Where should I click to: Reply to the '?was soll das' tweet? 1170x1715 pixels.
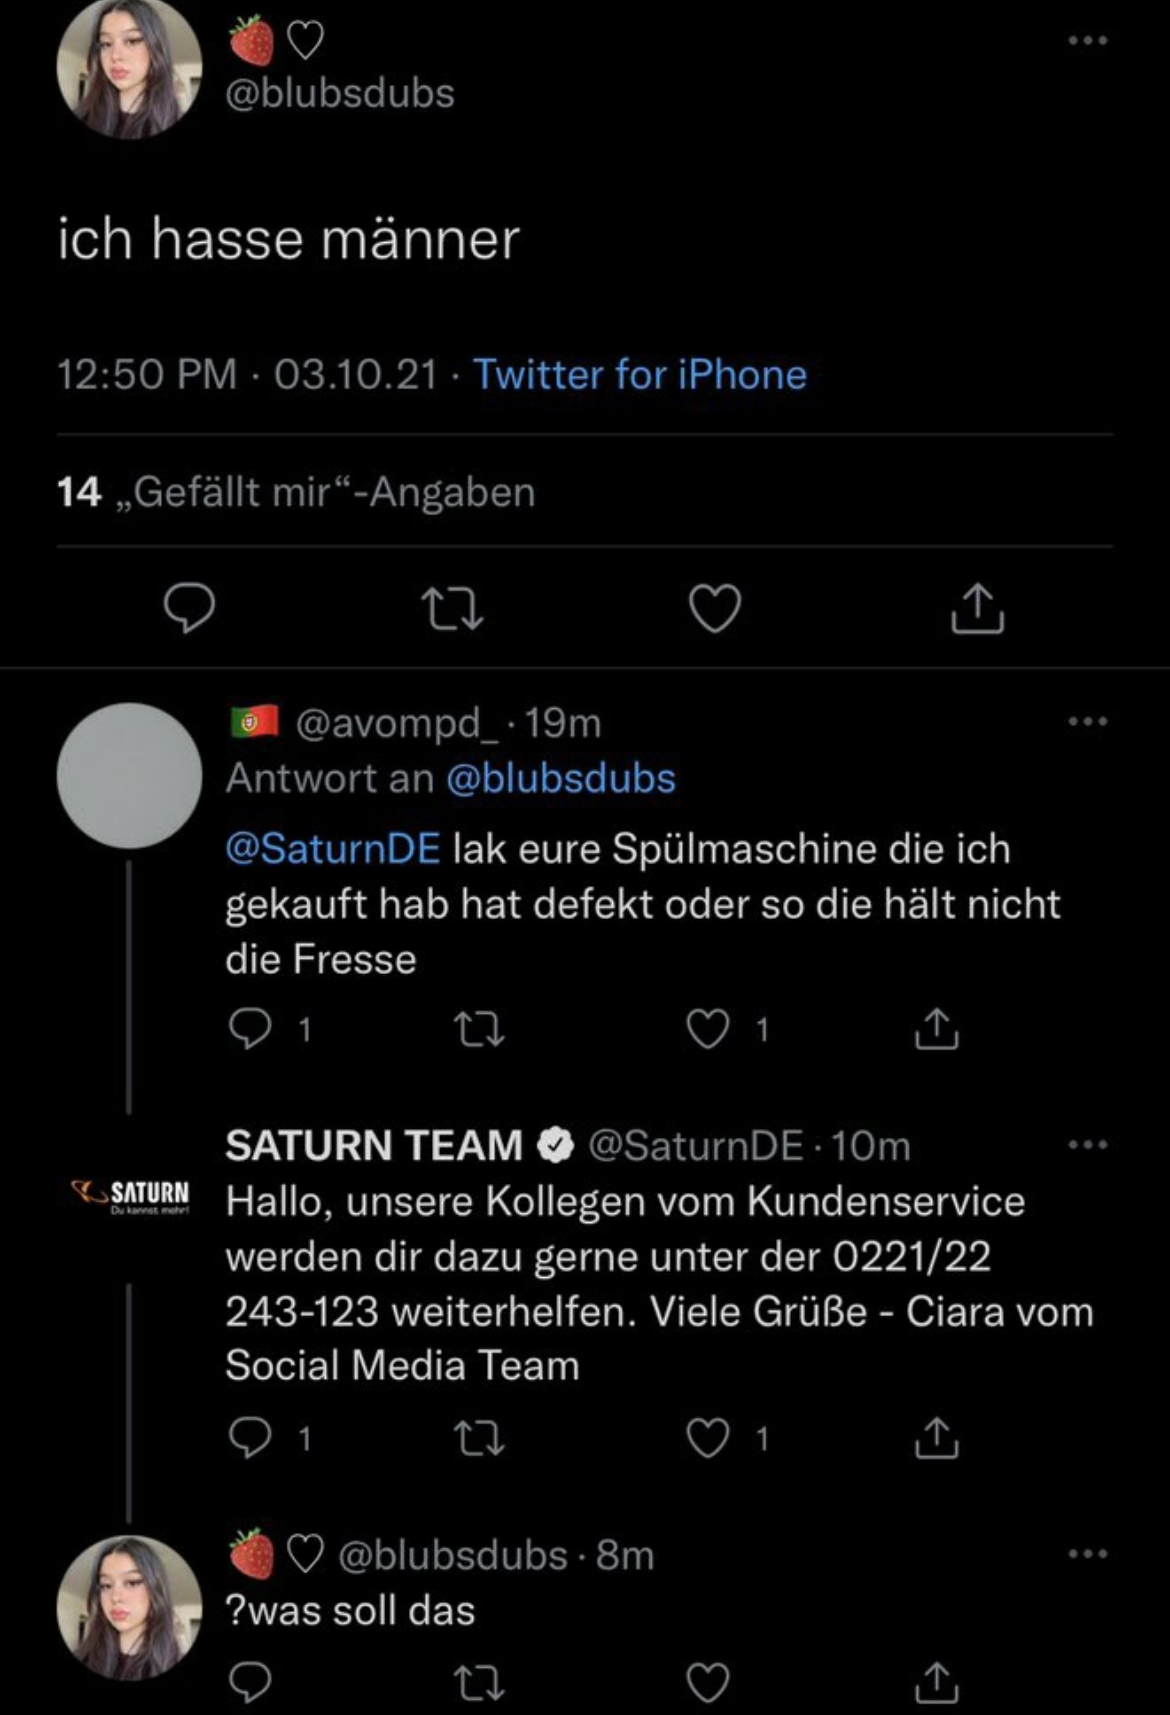[249, 1682]
